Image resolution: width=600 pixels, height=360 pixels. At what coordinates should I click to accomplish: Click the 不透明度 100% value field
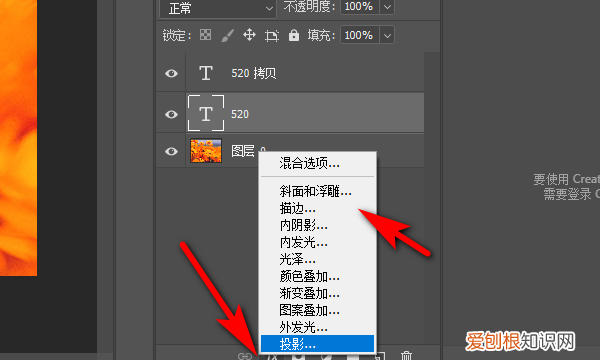pyautogui.click(x=360, y=7)
